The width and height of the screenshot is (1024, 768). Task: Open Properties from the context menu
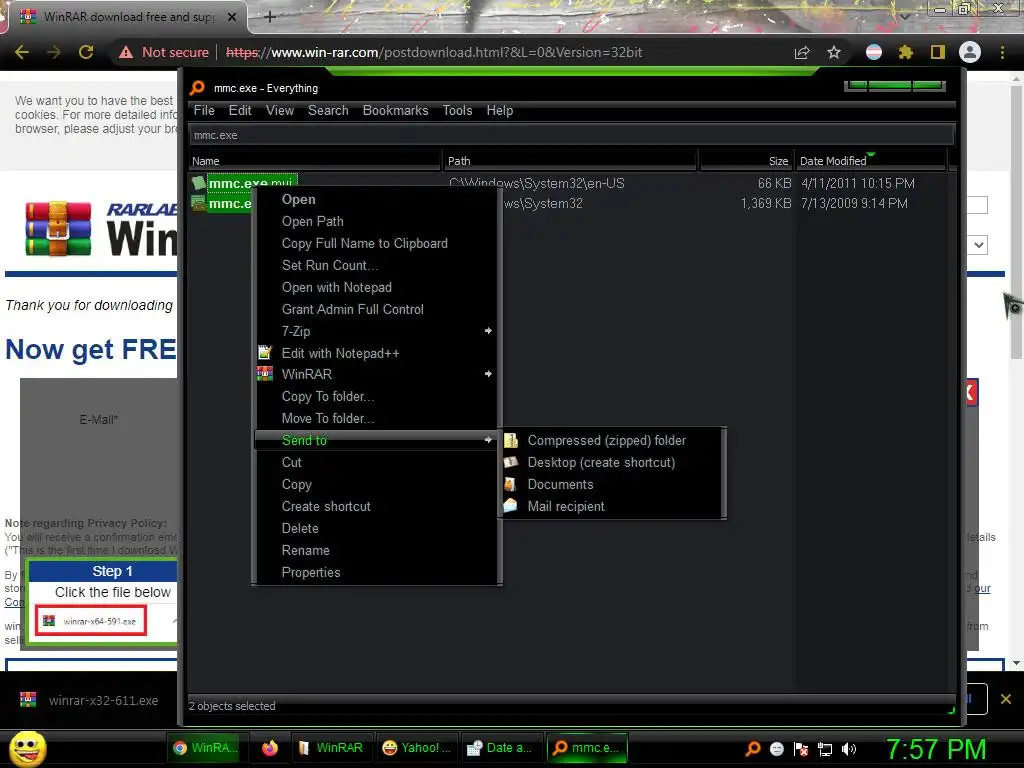(x=376, y=572)
